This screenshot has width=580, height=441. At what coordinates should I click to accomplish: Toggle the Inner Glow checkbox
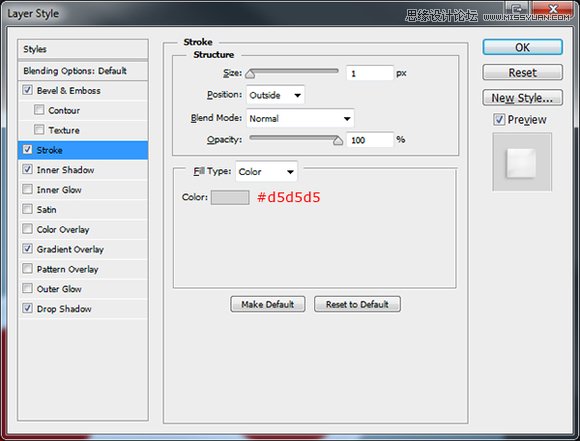pos(27,189)
